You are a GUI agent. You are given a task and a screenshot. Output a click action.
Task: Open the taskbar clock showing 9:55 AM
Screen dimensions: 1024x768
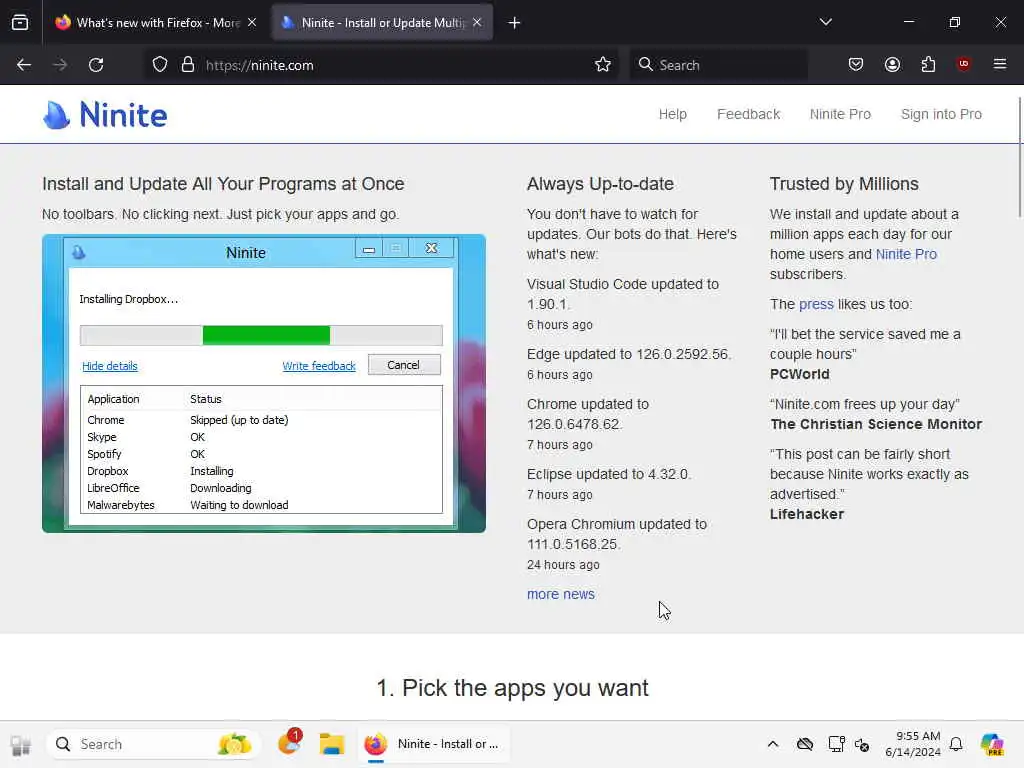coord(912,744)
